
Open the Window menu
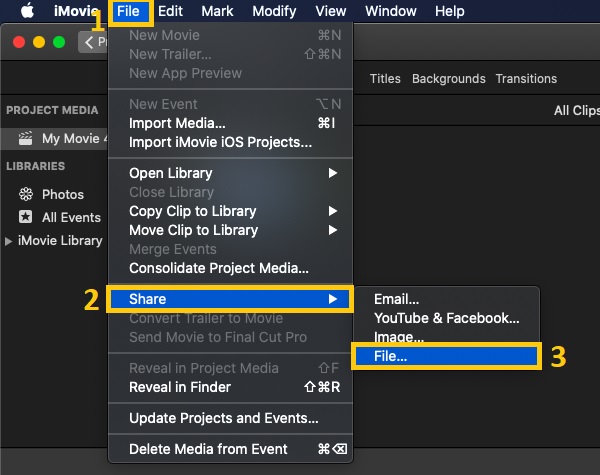pyautogui.click(x=391, y=11)
